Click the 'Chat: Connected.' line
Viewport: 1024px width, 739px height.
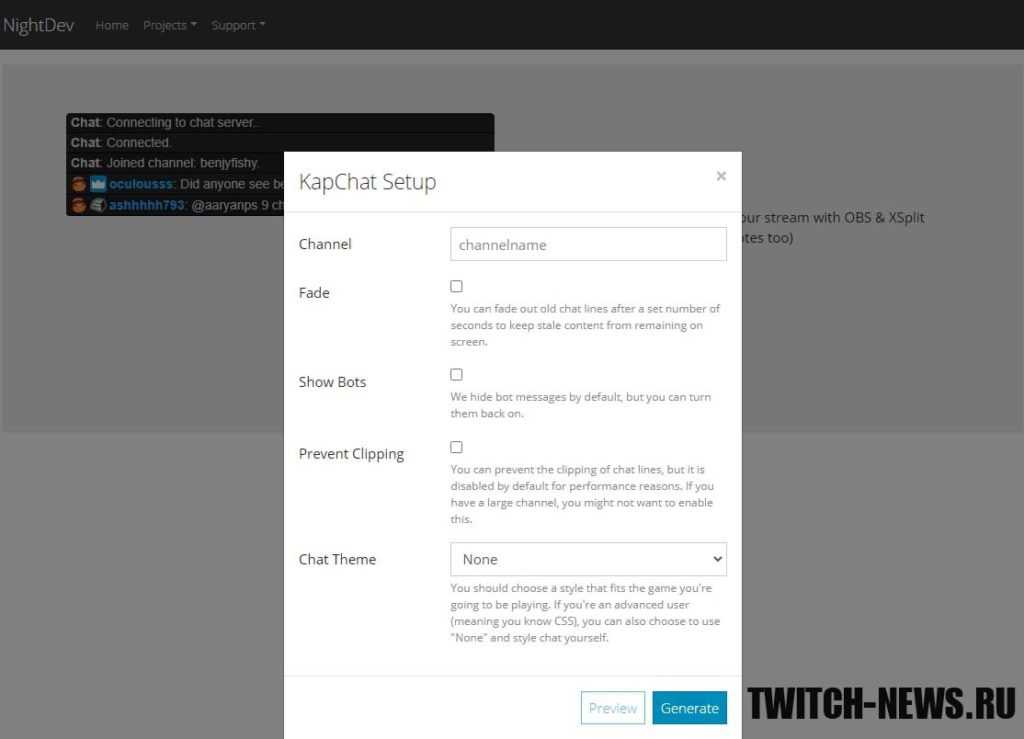tap(121, 143)
